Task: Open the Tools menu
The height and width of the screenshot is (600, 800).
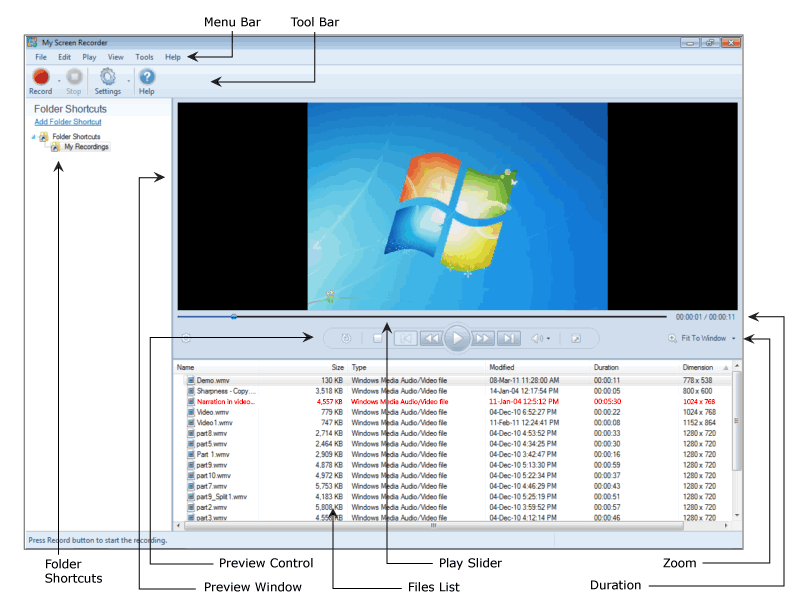Action: point(144,57)
